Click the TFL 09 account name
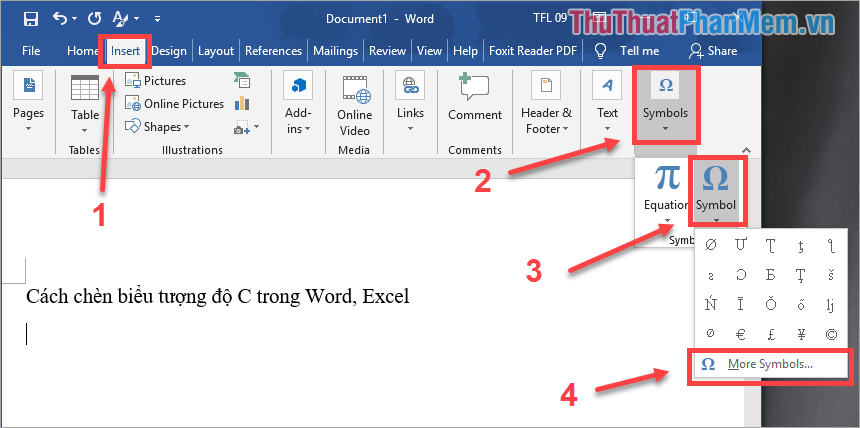Viewport: 860px width, 428px height. point(550,18)
